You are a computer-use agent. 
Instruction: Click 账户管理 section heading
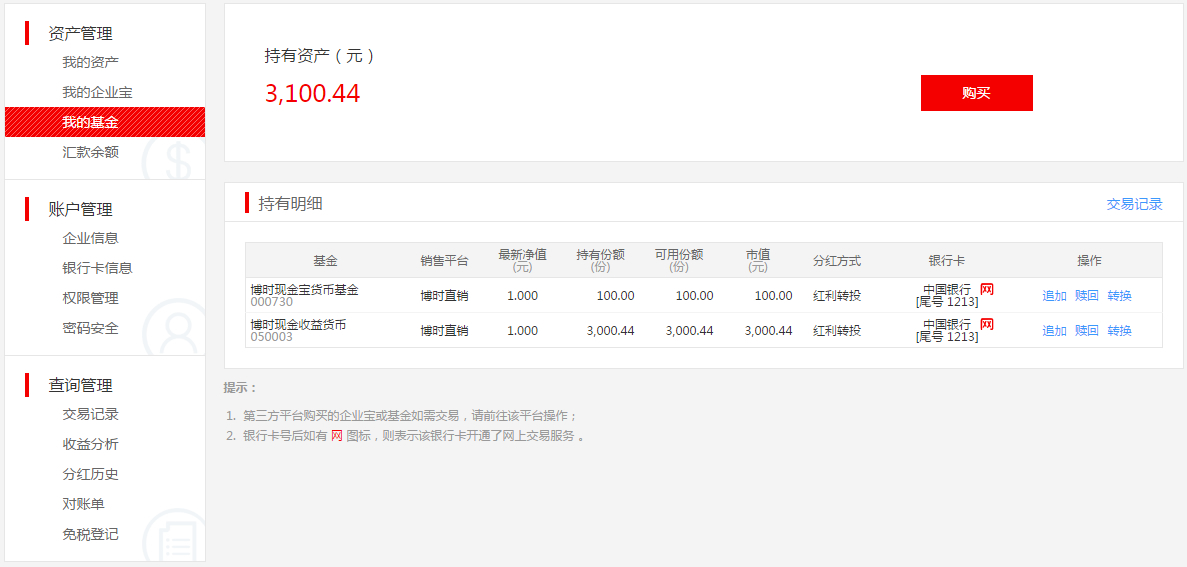click(x=80, y=209)
